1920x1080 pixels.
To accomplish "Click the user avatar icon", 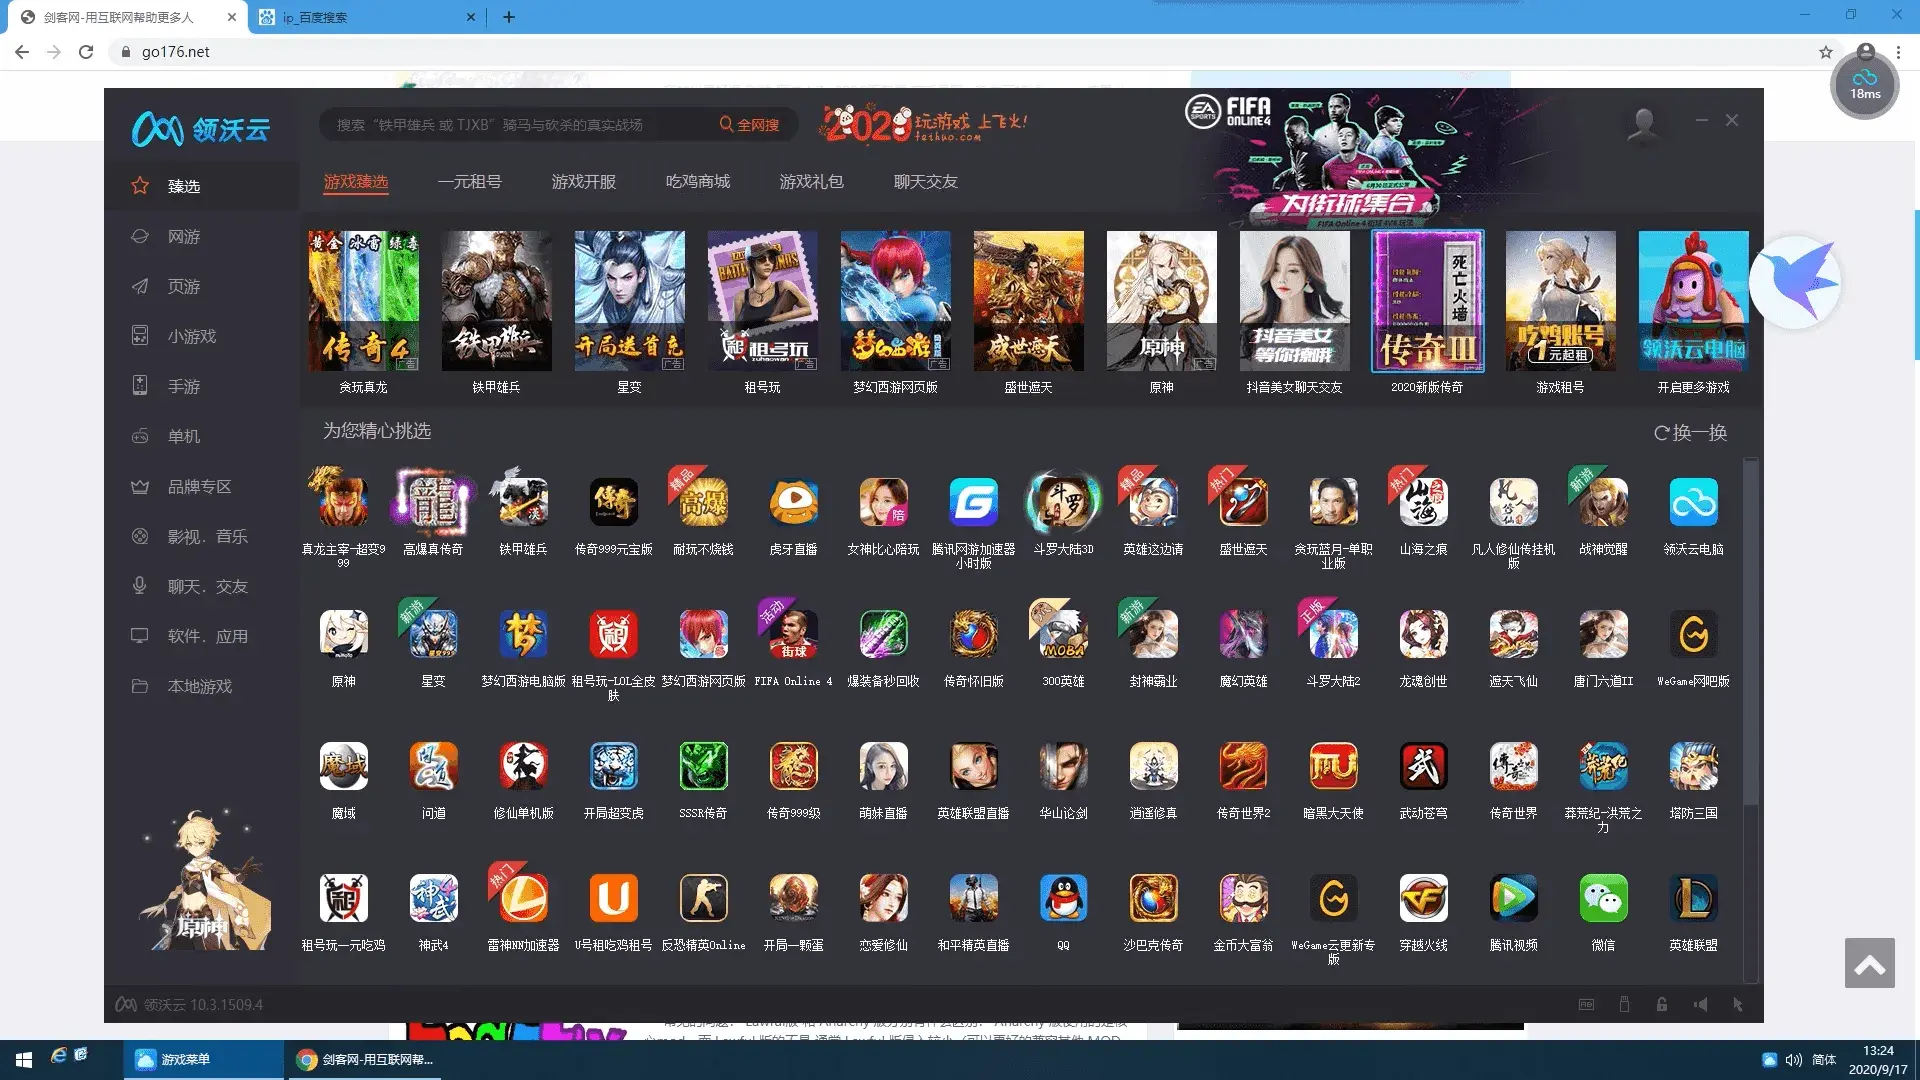I will click(1642, 124).
